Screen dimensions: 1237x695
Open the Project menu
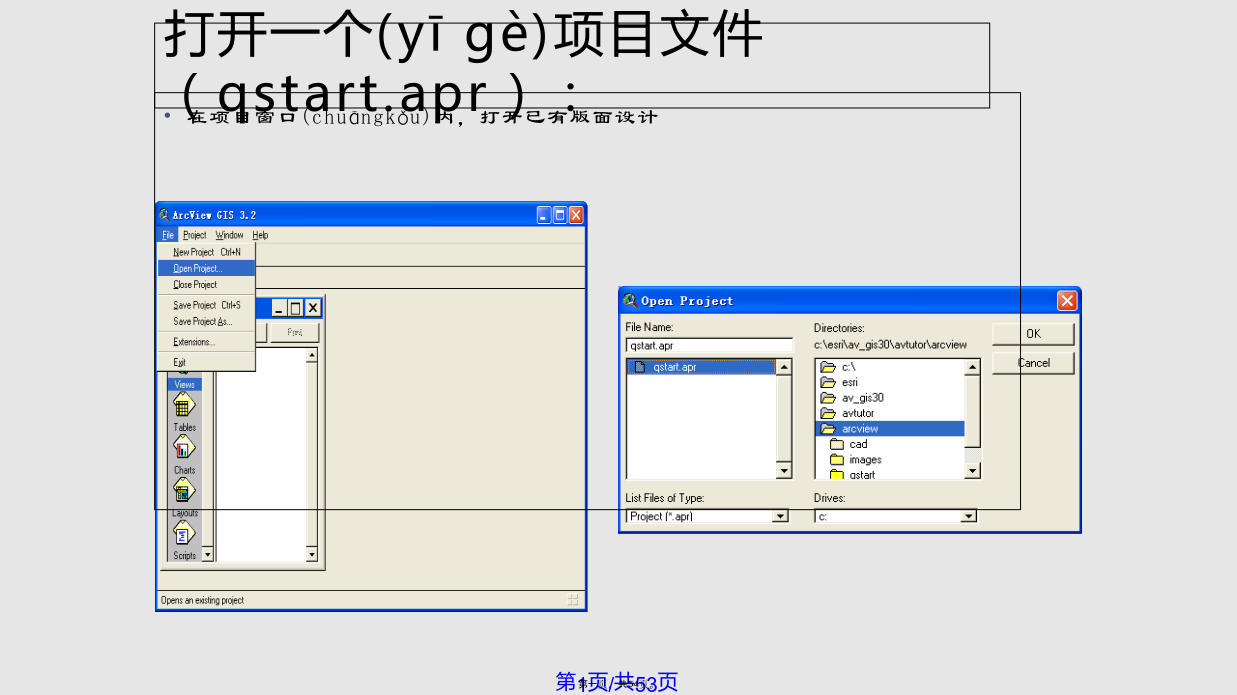pyautogui.click(x=194, y=235)
